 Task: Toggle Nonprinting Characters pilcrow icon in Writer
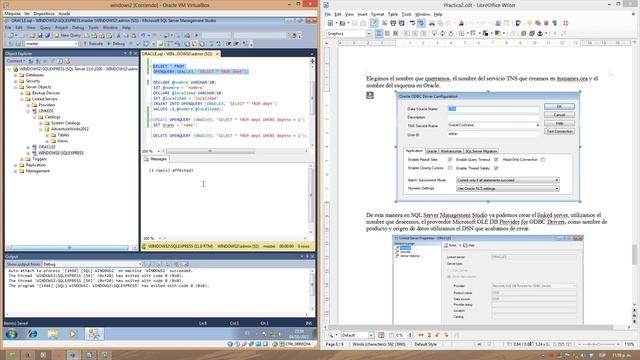(x=555, y=23)
